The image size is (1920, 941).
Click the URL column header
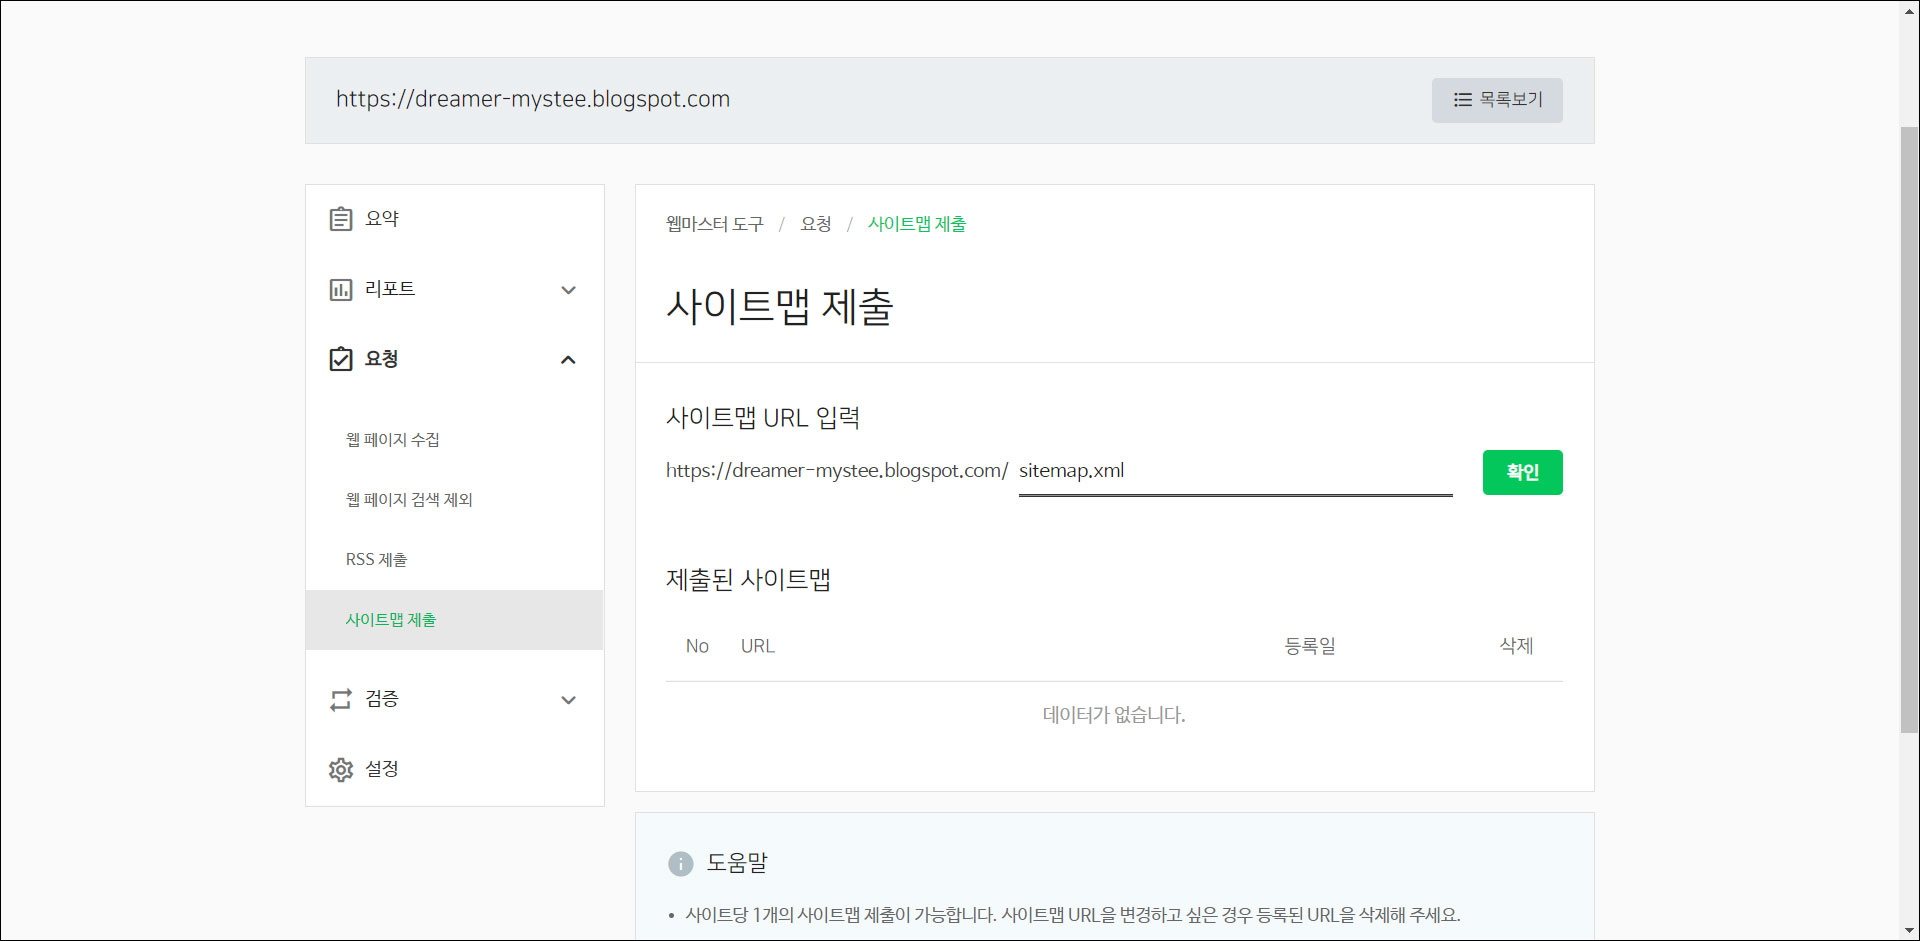tap(757, 646)
